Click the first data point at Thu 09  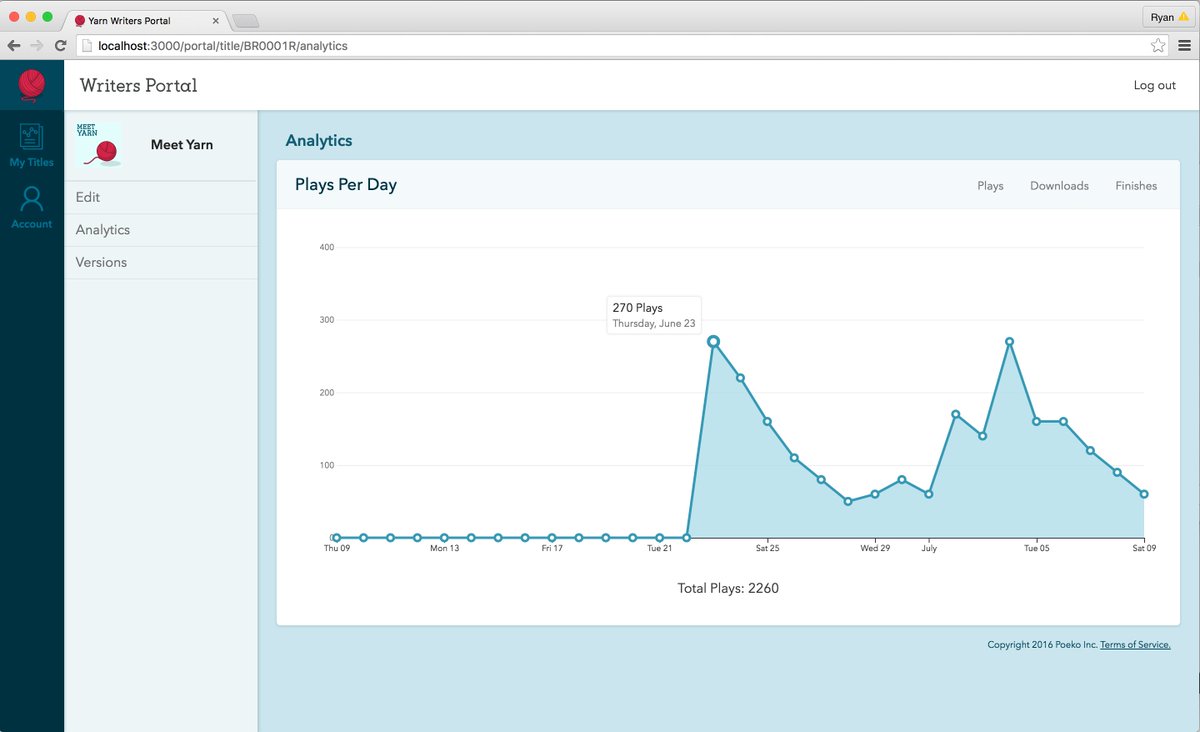337,538
